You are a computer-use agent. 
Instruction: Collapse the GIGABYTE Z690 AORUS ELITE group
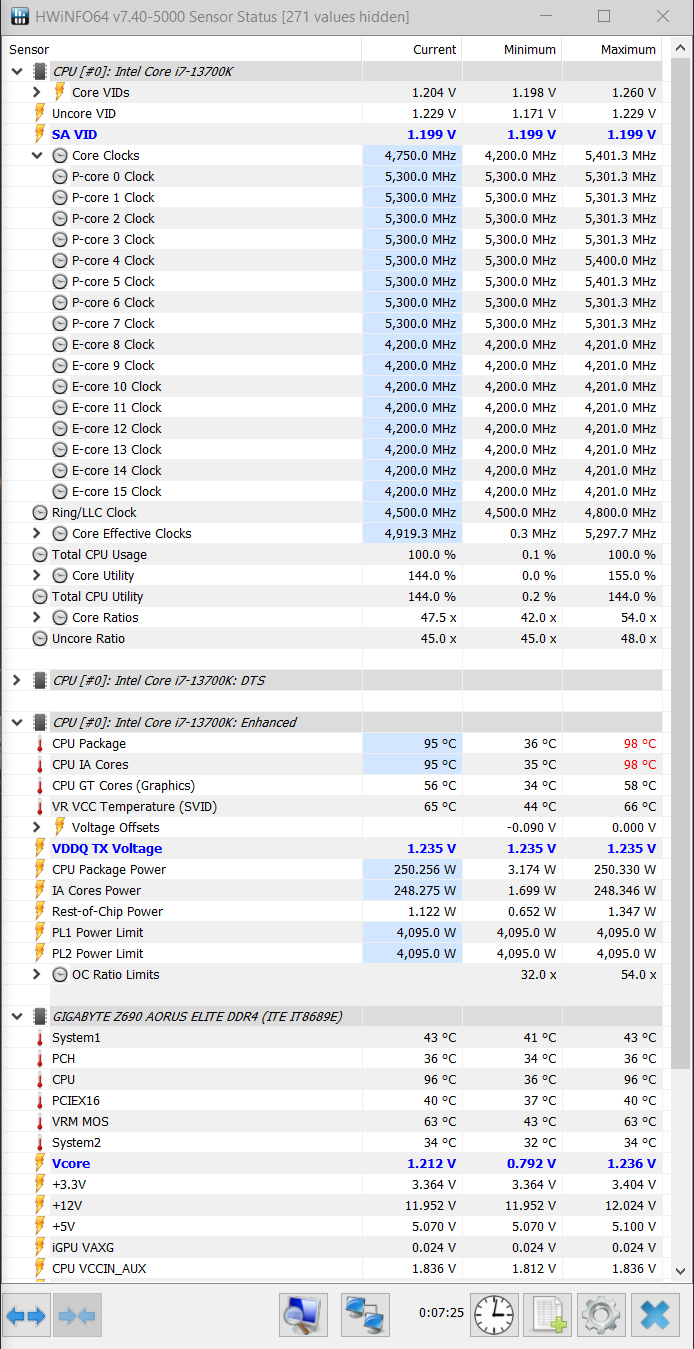coord(17,1016)
